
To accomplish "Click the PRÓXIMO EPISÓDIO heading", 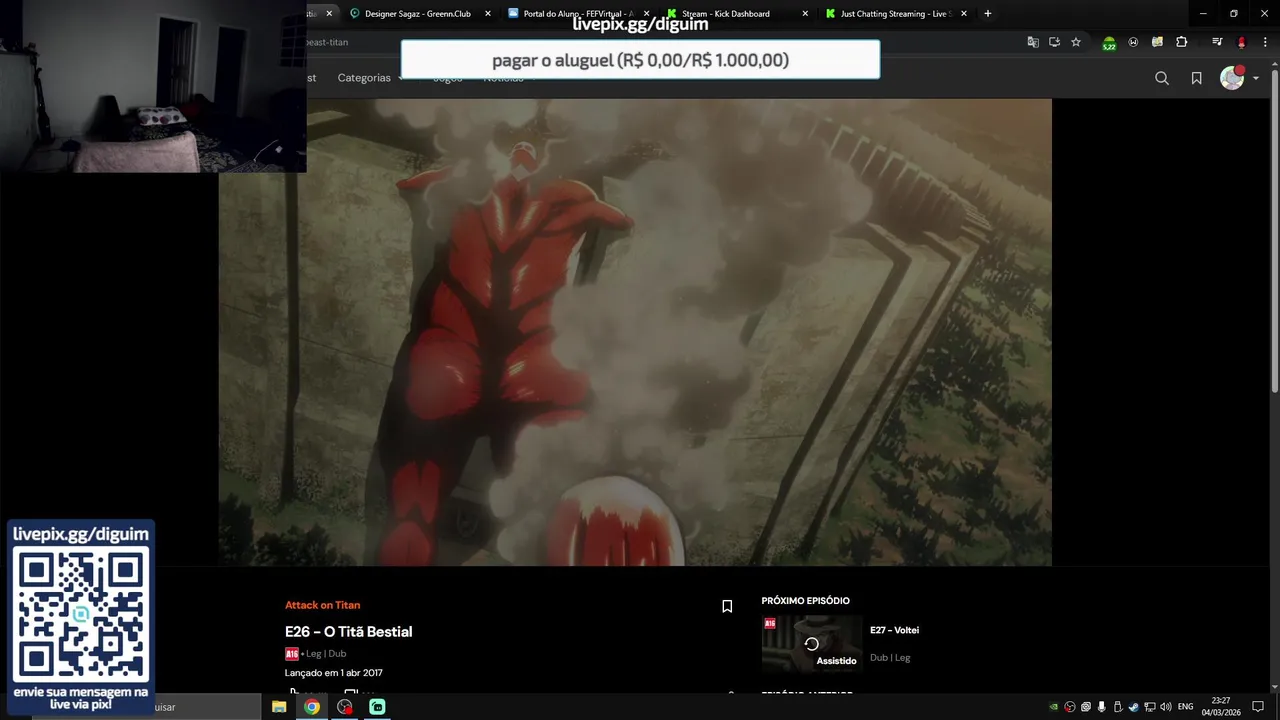I will point(805,601).
